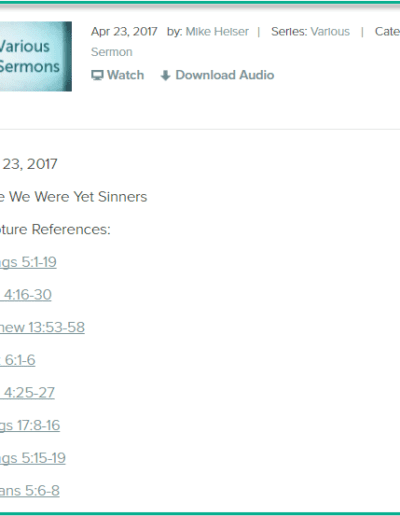
Task: Open scripture reference 4:25-27
Action: [x=27, y=393]
